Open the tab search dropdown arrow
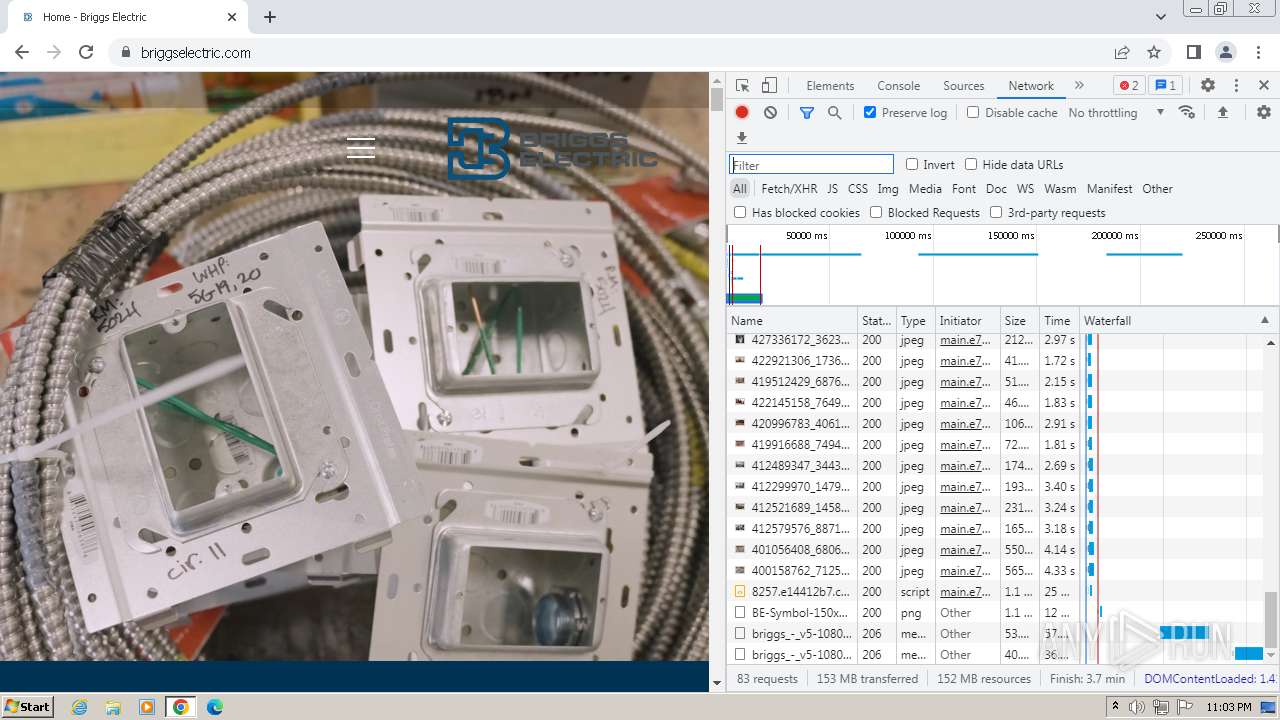1280x720 pixels. coord(1161,17)
